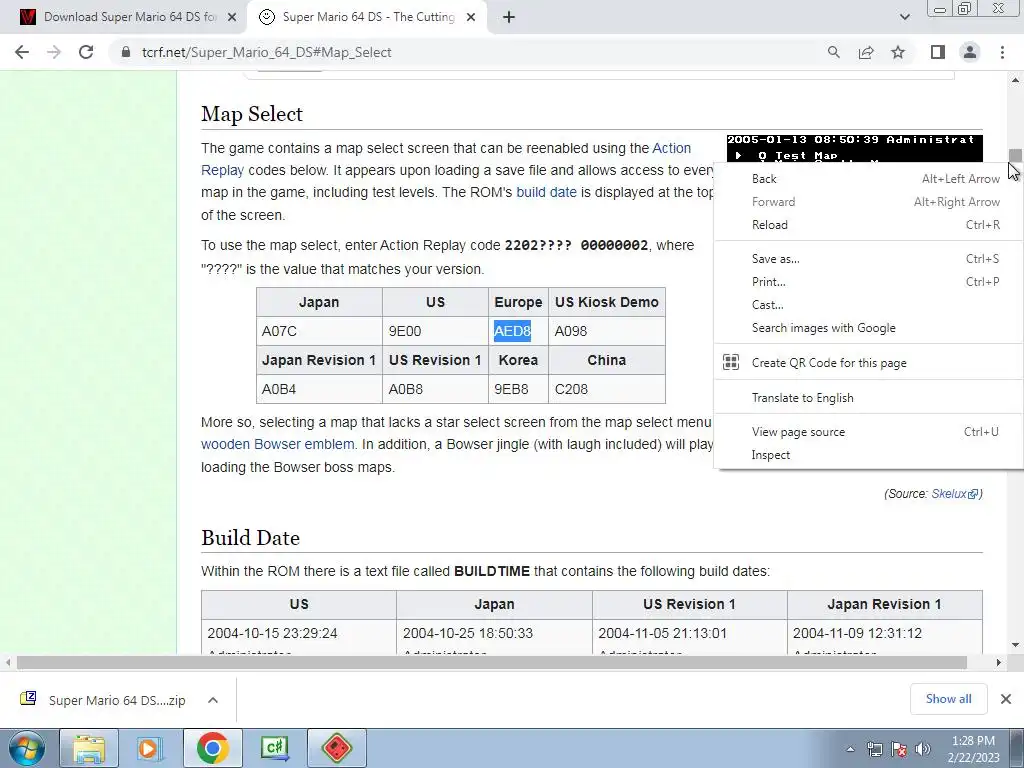This screenshot has height=768, width=1024.
Task: Choose Reload in the context menu
Action: (x=869, y=225)
